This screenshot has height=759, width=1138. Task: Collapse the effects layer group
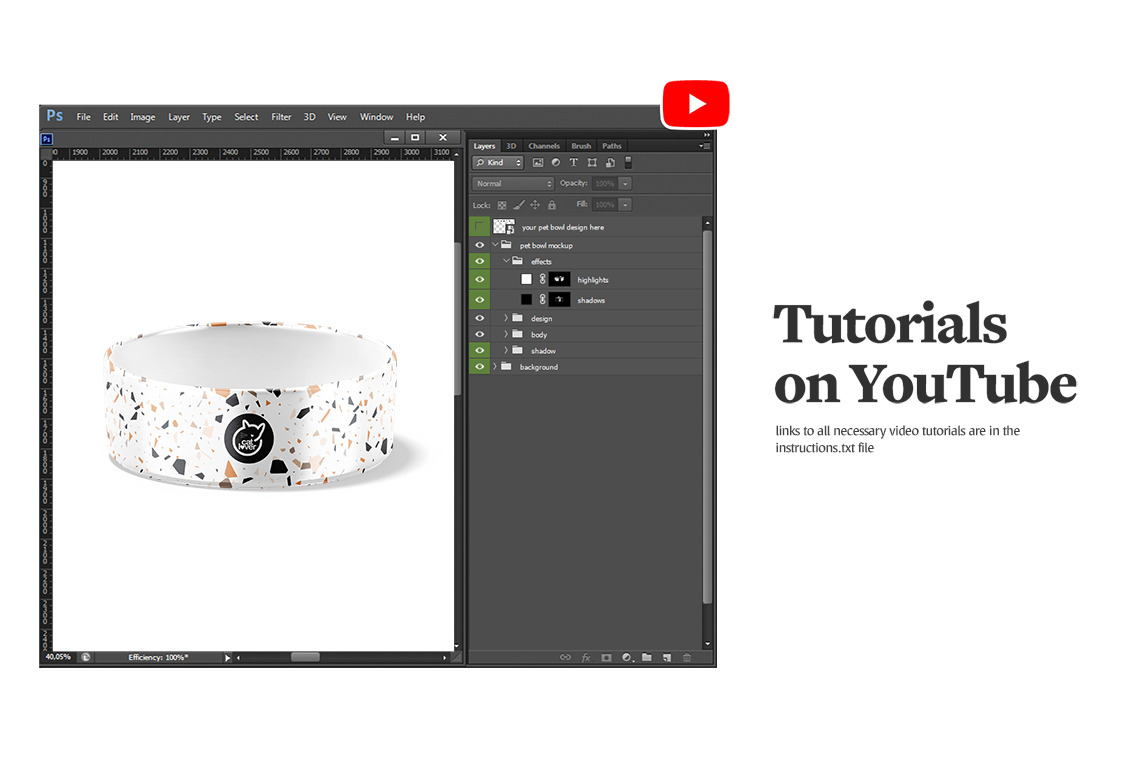tap(506, 261)
